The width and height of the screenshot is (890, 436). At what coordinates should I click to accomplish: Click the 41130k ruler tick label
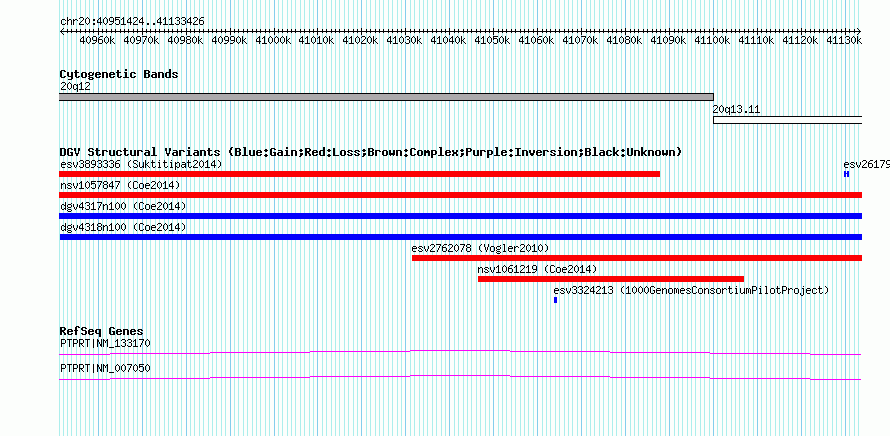tap(845, 41)
